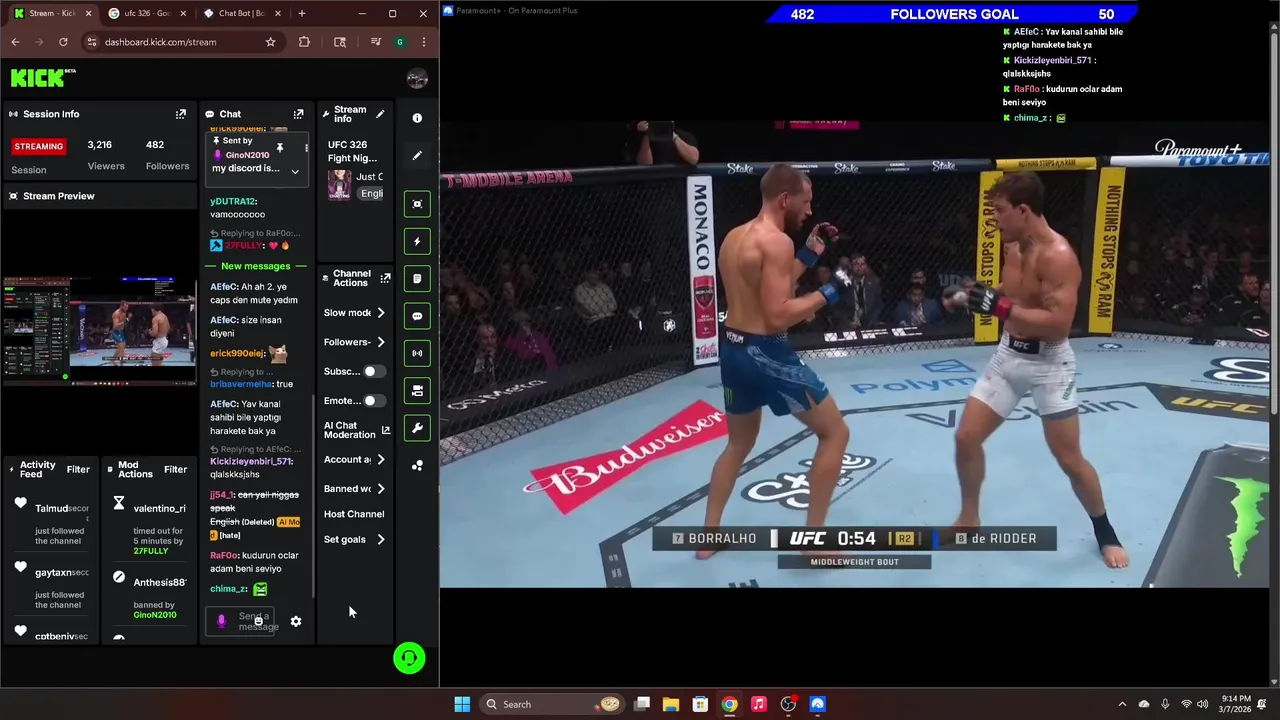1280x720 pixels.
Task: Click the camera sidebar icon
Action: pos(417,390)
